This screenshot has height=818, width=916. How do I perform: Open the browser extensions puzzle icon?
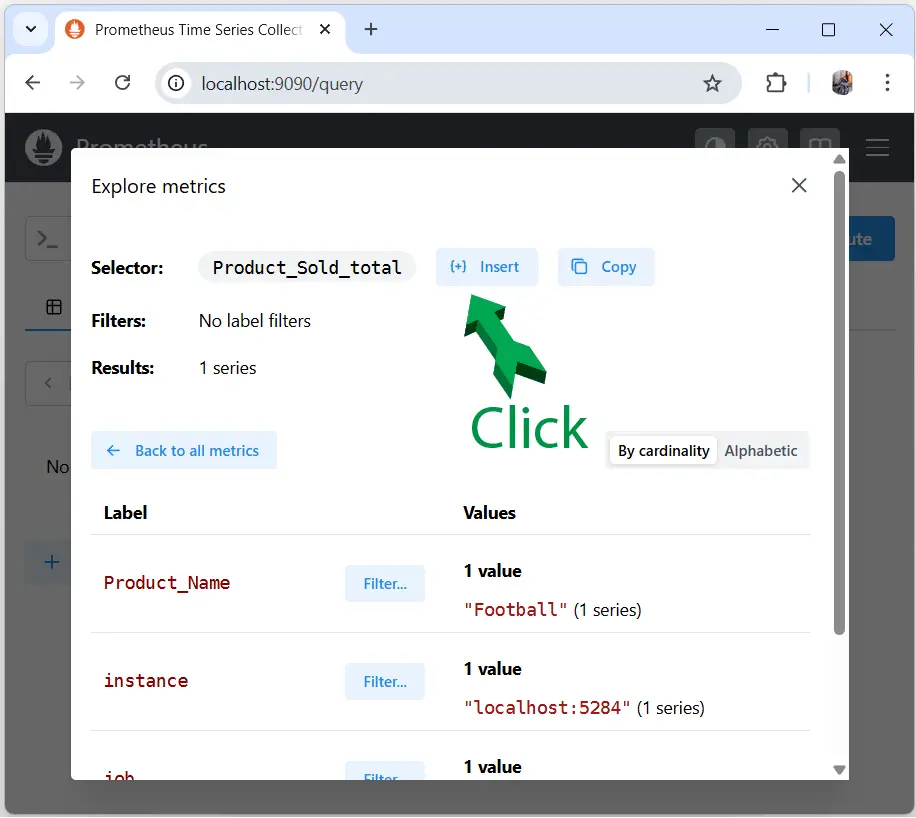(776, 83)
